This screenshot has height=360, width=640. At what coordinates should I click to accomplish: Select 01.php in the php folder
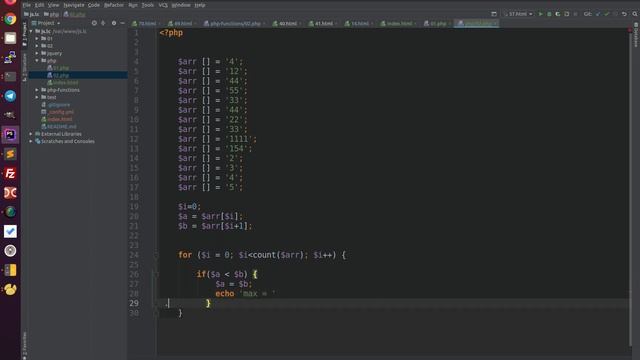point(61,68)
